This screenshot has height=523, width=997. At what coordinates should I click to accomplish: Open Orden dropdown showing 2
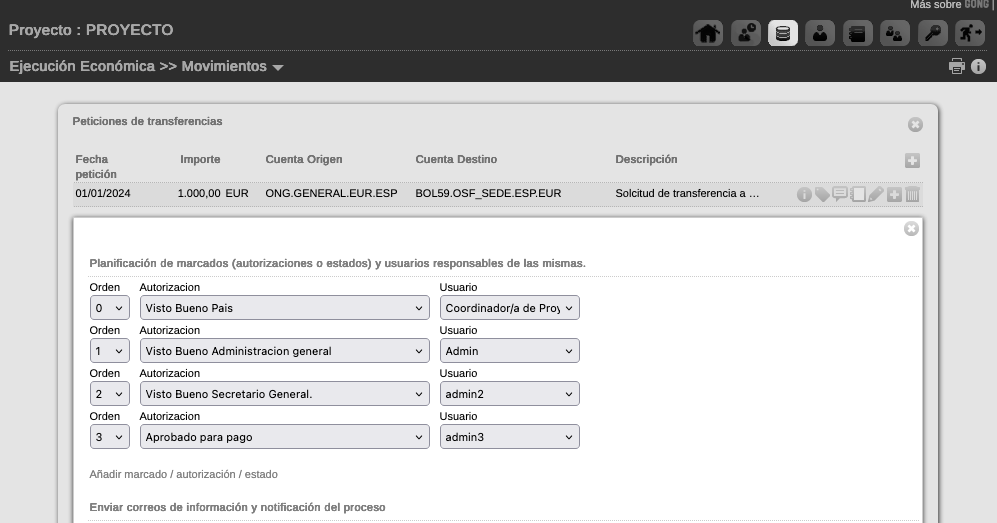(109, 394)
